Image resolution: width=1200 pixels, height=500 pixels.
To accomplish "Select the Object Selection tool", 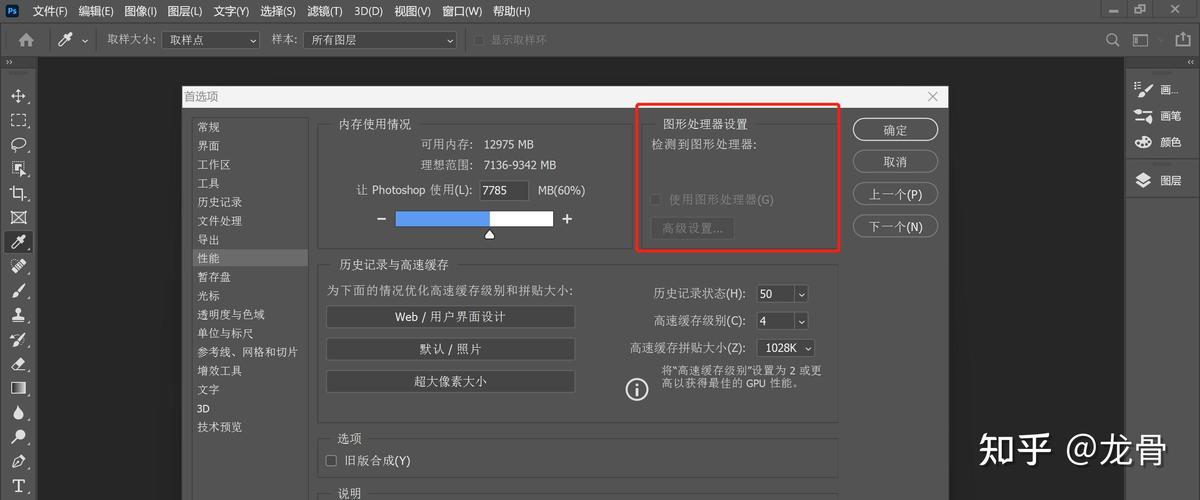I will (x=18, y=169).
